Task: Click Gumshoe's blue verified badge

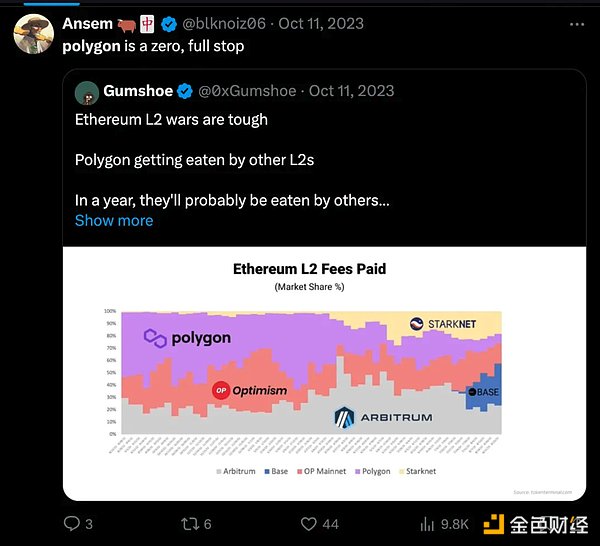Action: click(x=185, y=91)
